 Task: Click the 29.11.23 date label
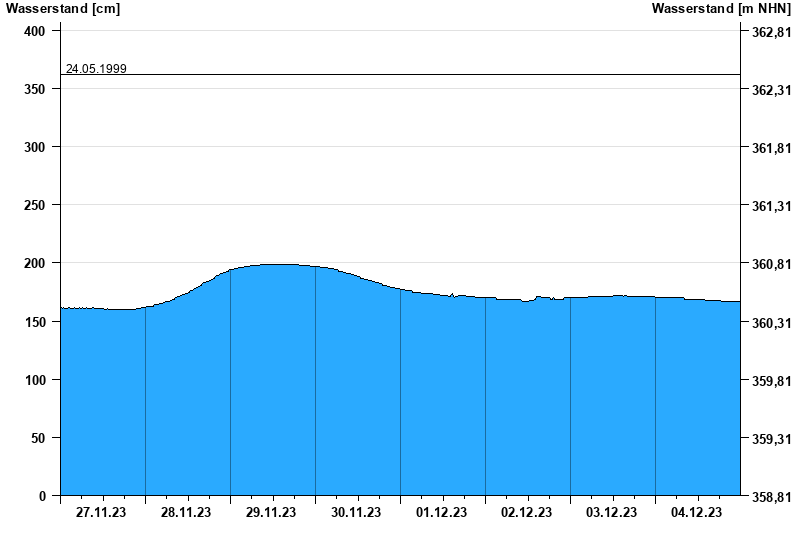click(x=272, y=513)
